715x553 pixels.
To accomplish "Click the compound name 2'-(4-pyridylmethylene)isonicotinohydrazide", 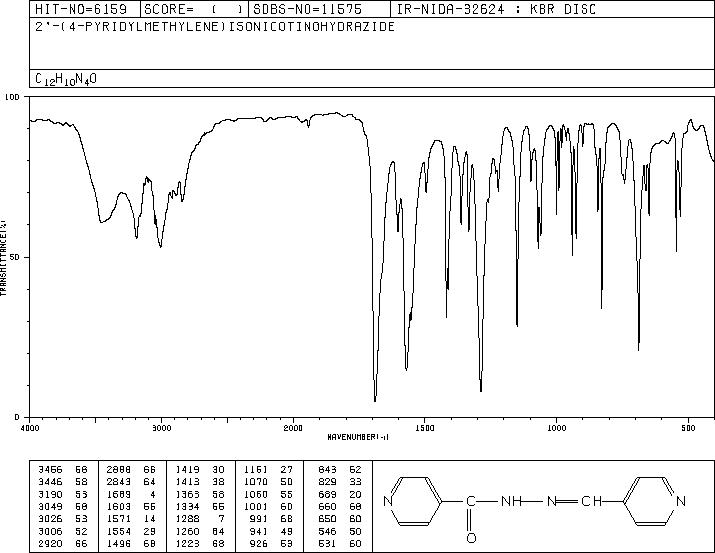I will pyautogui.click(x=215, y=26).
